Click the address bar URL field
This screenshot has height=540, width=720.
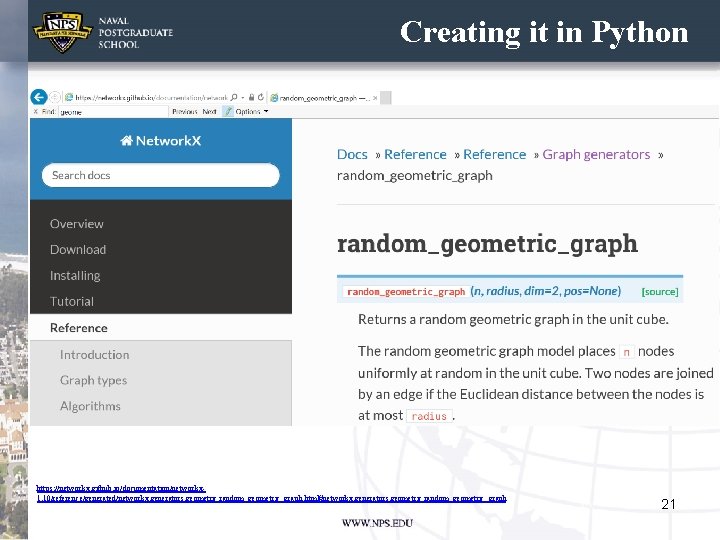[x=151, y=97]
